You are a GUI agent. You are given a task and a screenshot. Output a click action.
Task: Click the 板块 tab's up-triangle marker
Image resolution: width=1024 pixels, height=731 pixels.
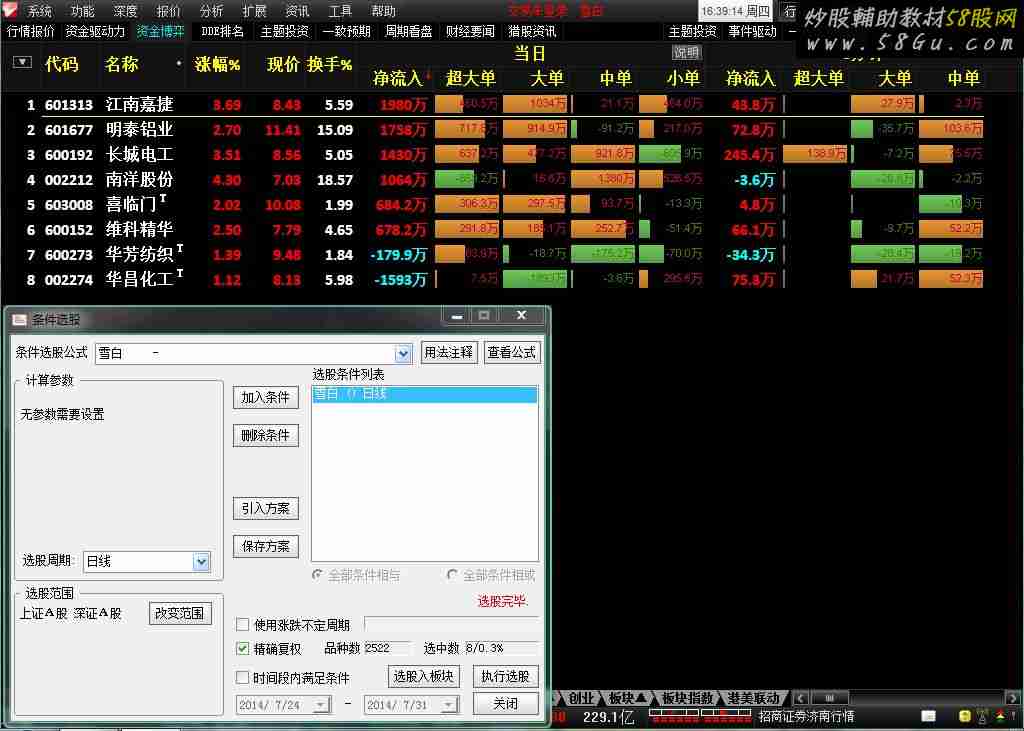tap(641, 698)
